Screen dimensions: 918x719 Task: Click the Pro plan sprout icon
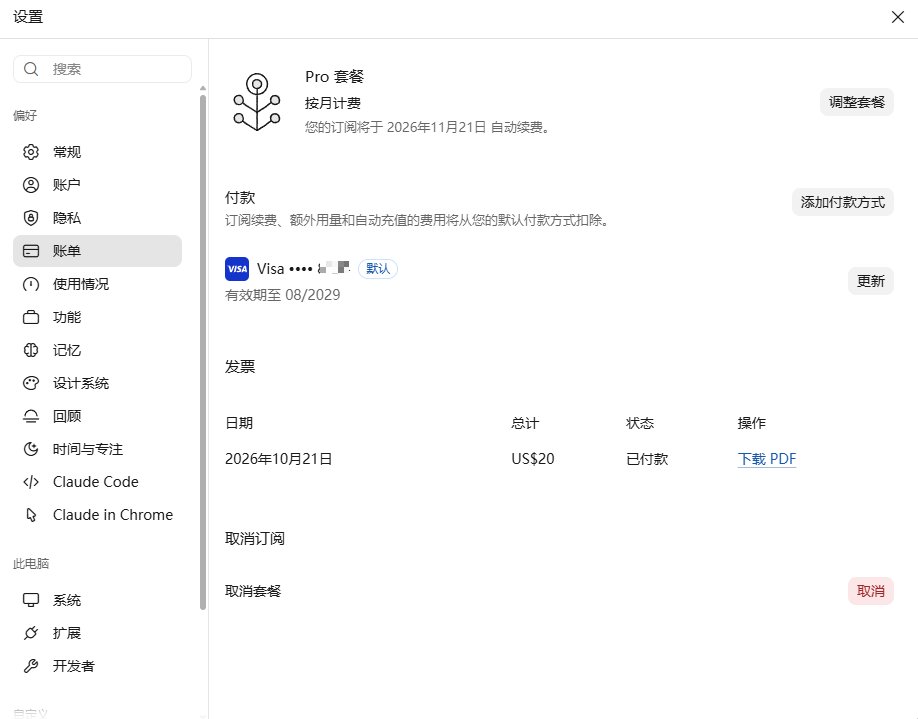[256, 102]
